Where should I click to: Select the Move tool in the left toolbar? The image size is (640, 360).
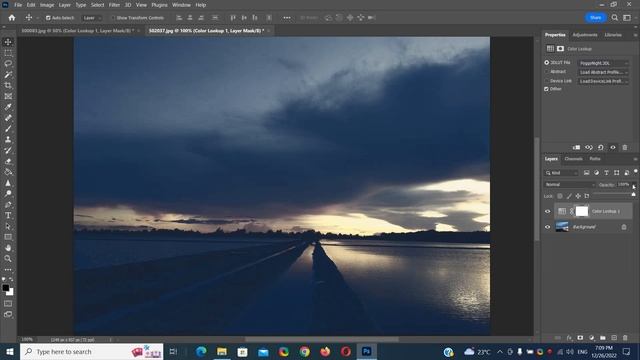point(8,42)
